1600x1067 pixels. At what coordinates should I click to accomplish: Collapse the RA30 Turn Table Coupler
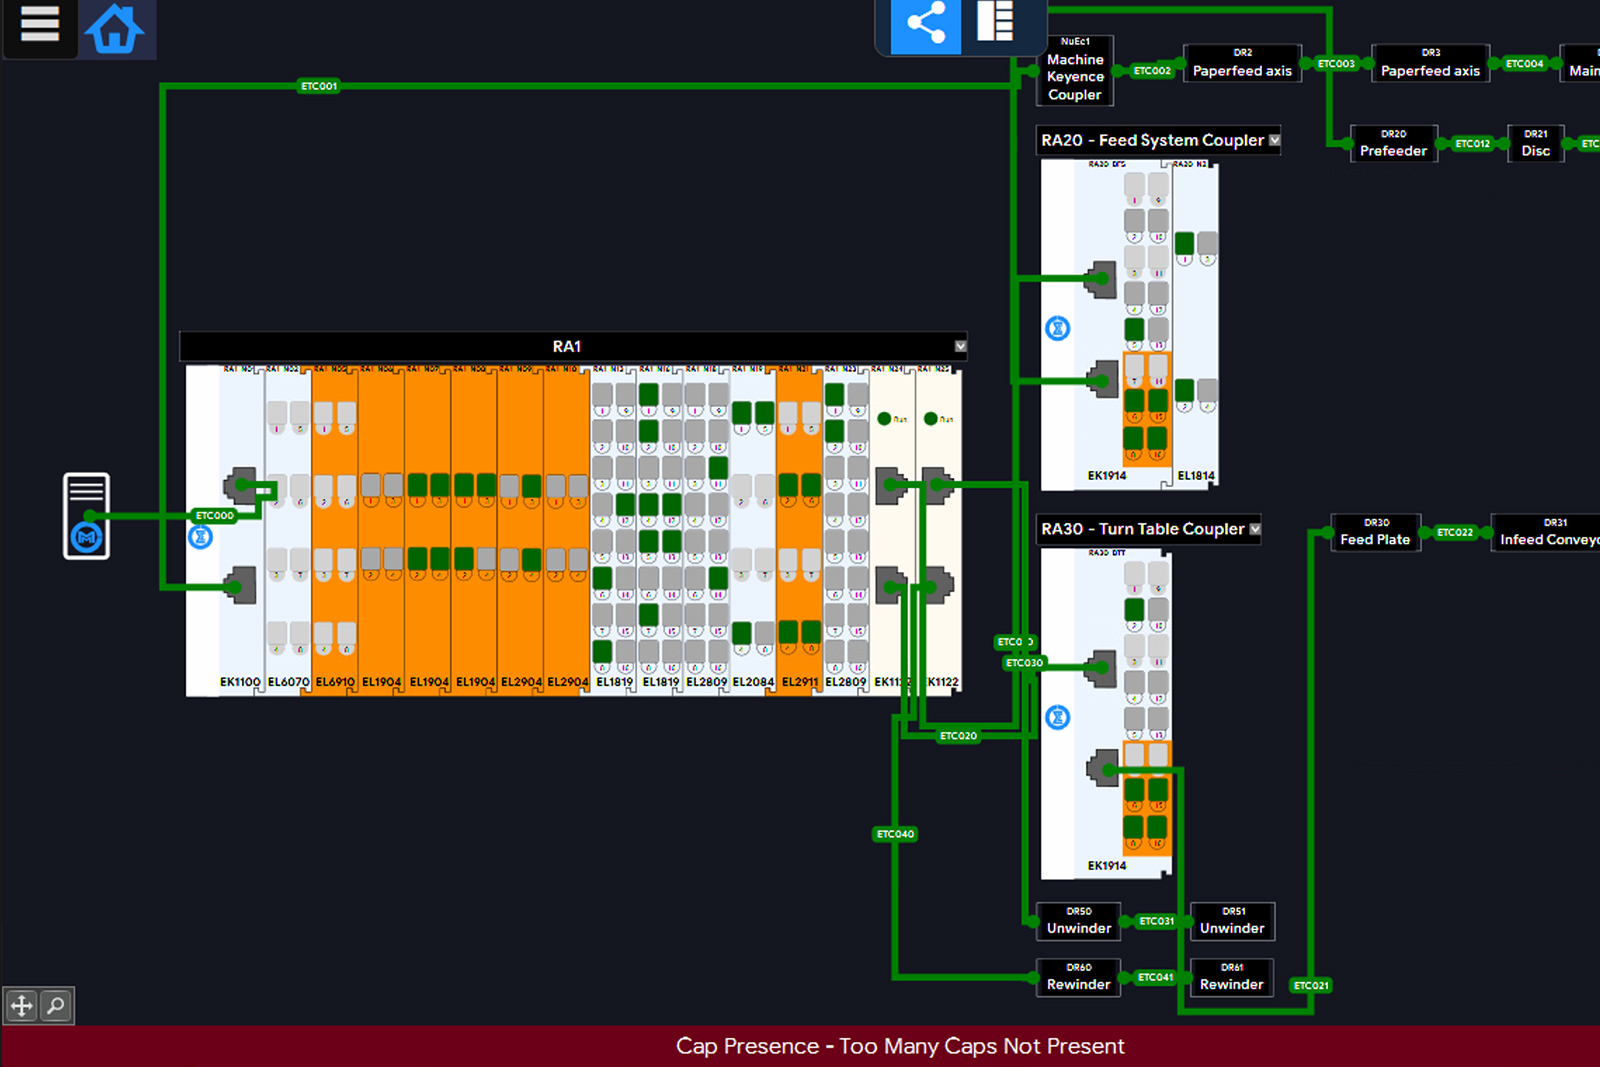pyautogui.click(x=1255, y=529)
